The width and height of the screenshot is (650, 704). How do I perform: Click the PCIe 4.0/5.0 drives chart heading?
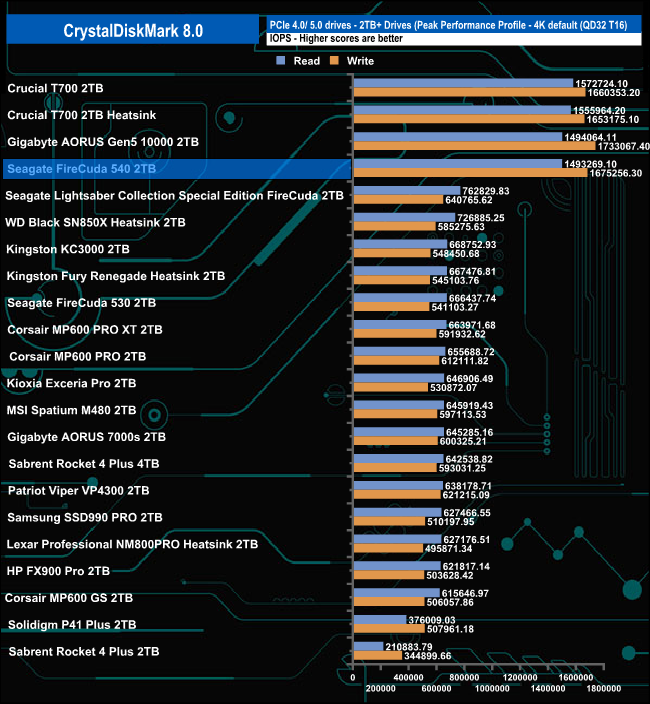[x=448, y=25]
